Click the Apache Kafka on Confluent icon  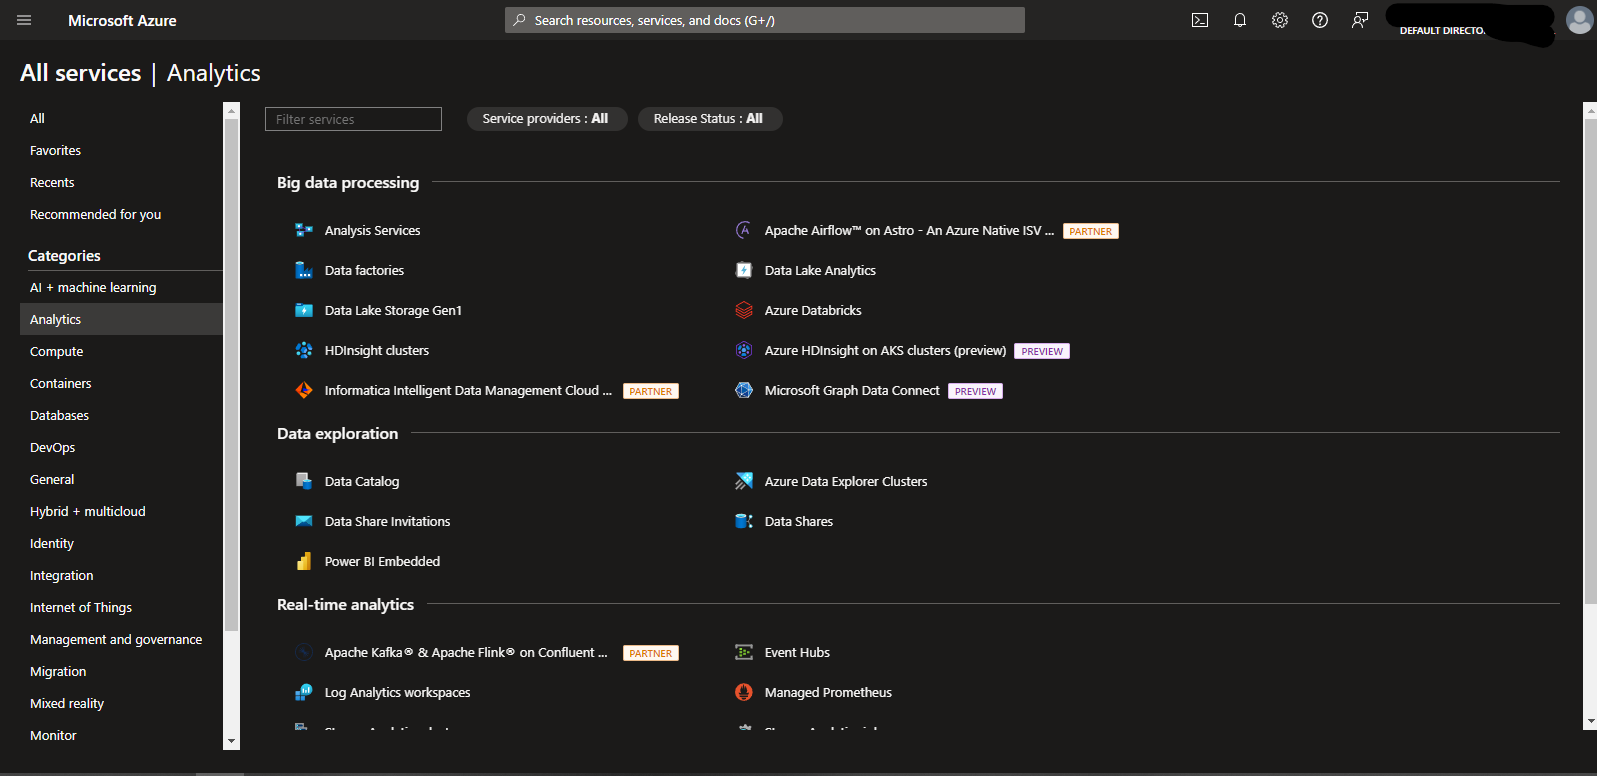[304, 652]
